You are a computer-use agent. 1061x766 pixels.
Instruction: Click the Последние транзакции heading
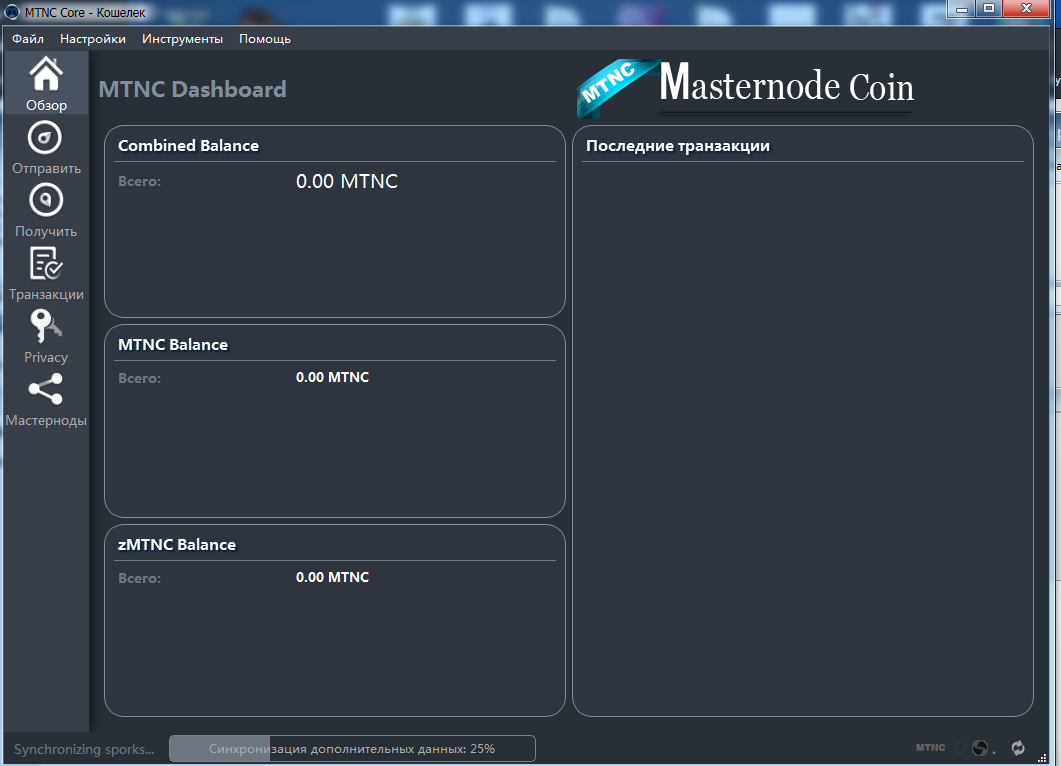678,145
